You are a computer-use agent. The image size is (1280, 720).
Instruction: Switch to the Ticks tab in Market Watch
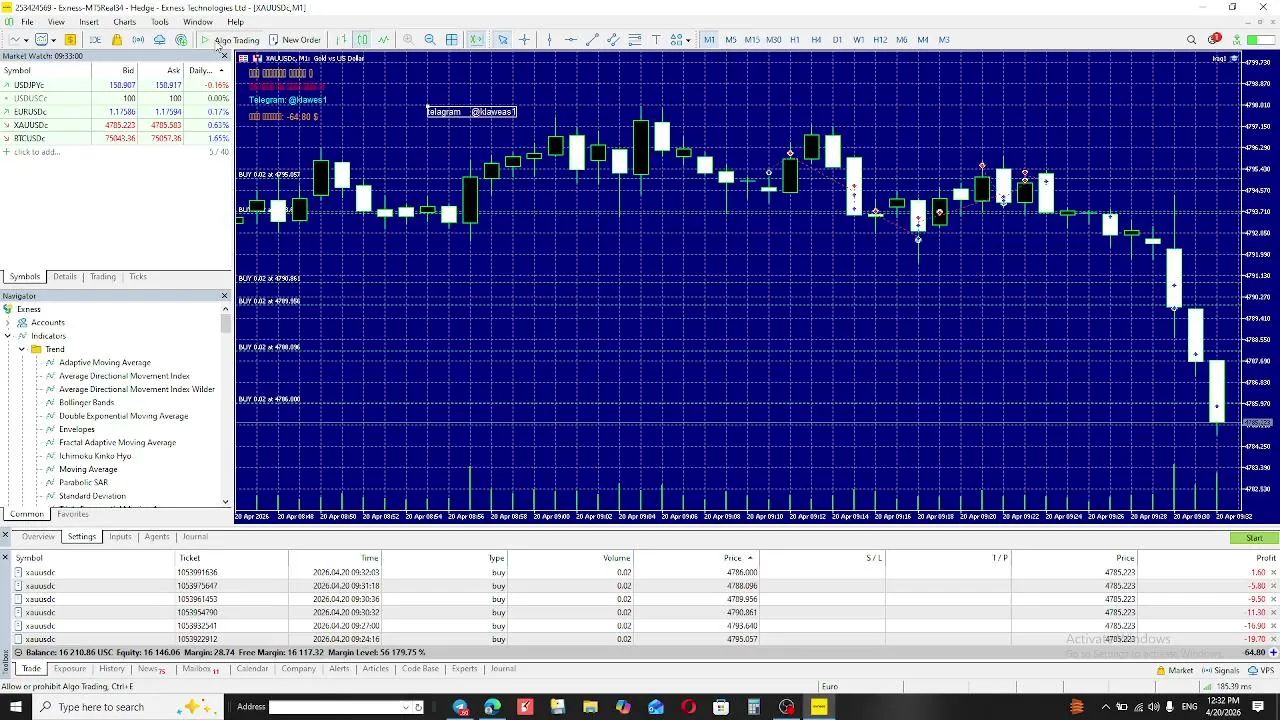click(138, 277)
